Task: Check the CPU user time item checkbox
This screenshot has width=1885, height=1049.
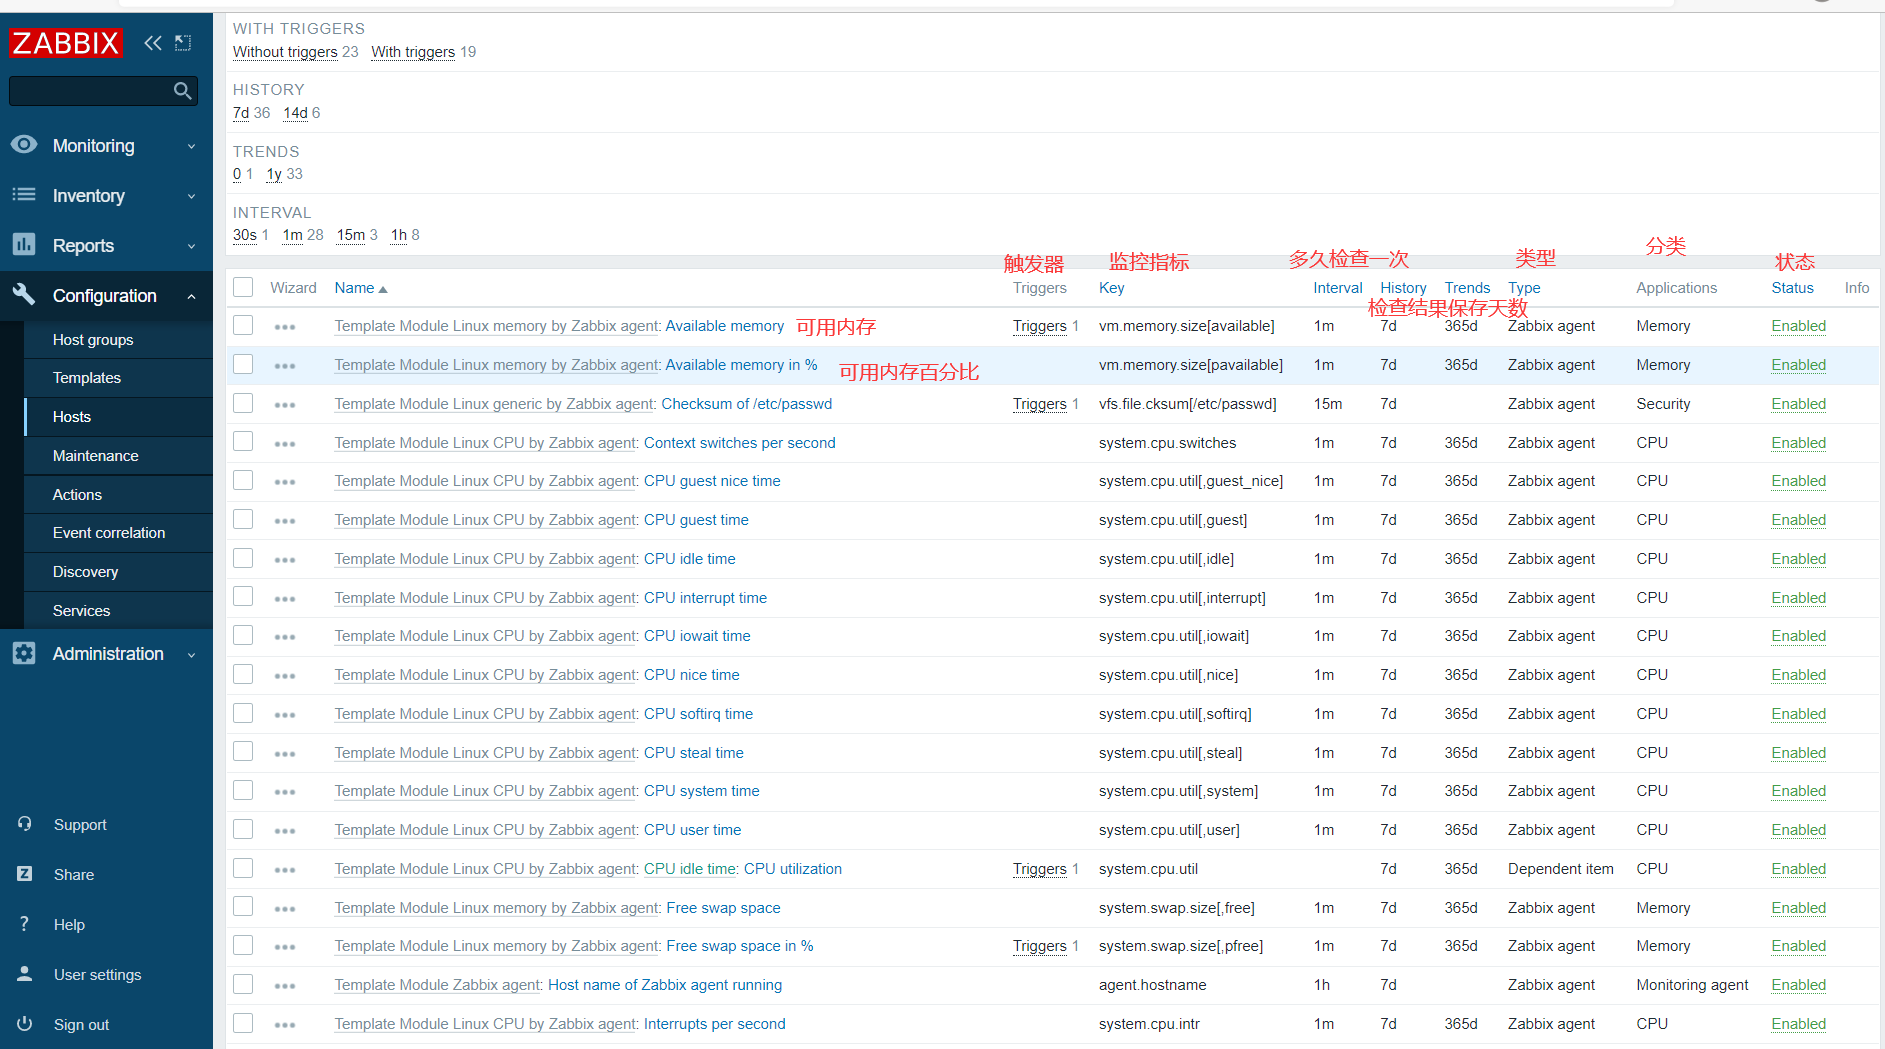Action: coord(243,829)
